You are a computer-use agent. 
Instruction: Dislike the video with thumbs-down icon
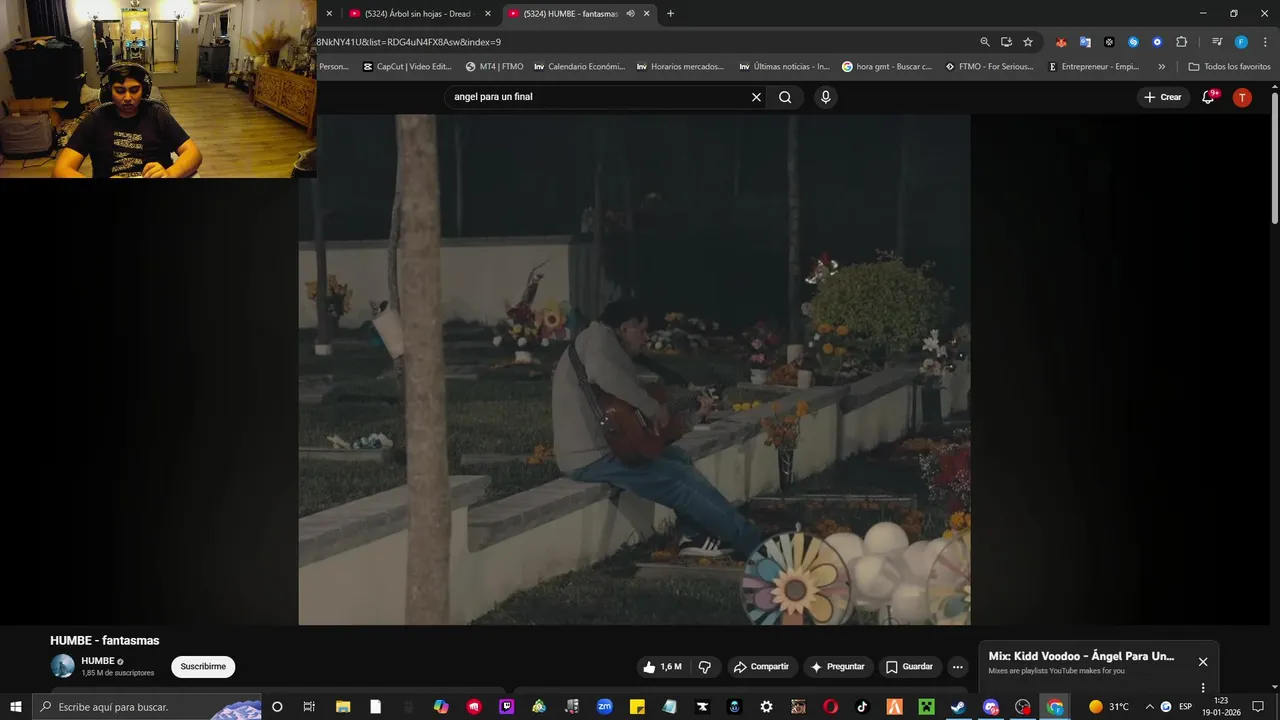704,667
